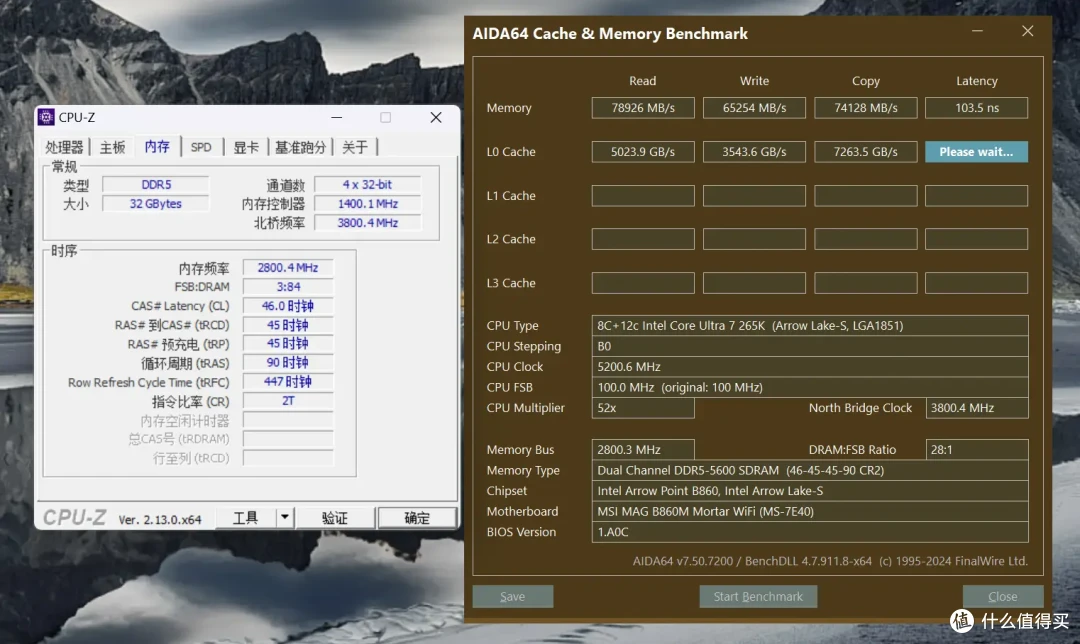1080x644 pixels.
Task: Click the Close button in AIDA64
Action: (x=1003, y=596)
